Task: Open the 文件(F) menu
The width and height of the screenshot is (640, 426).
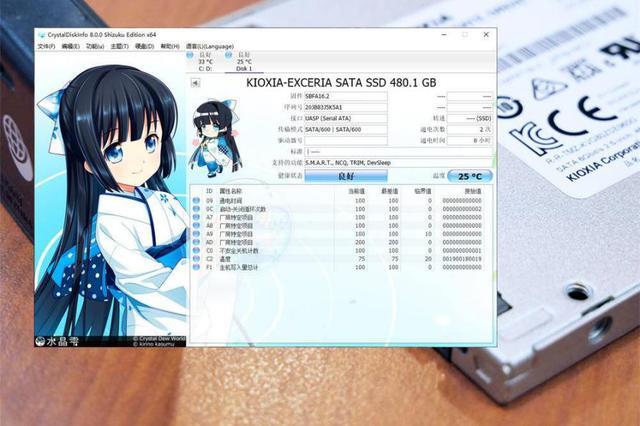Action: coord(46,46)
